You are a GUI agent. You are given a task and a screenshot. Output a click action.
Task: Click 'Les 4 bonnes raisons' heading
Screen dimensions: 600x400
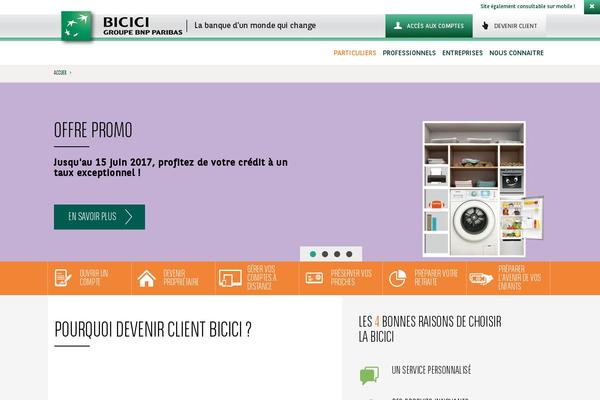[x=430, y=329]
